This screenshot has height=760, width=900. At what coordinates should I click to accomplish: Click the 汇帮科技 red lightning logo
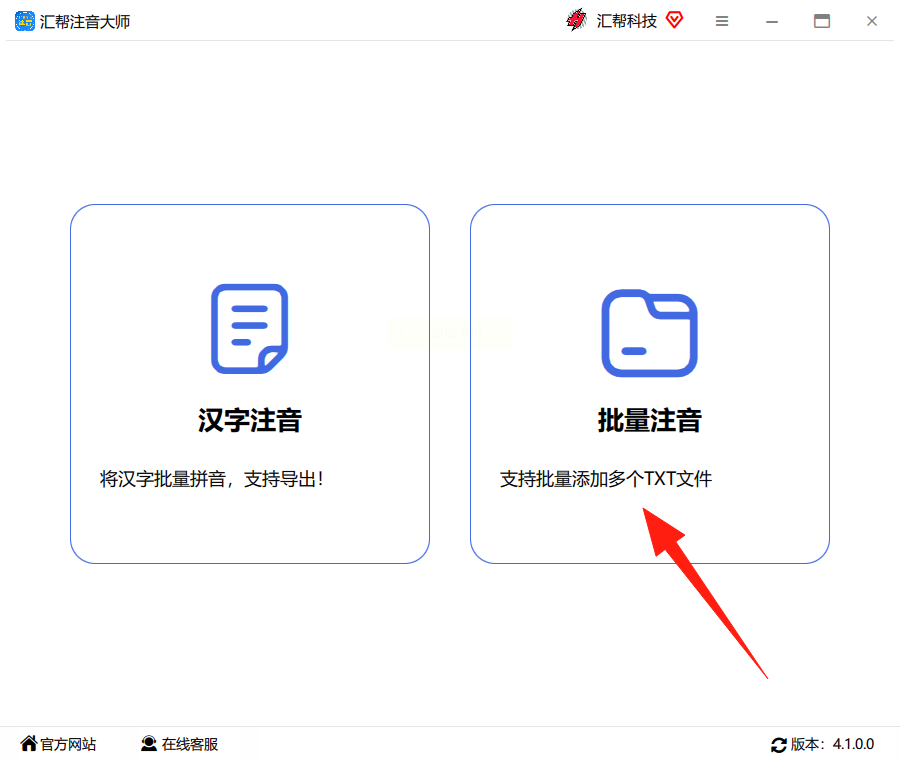(576, 20)
